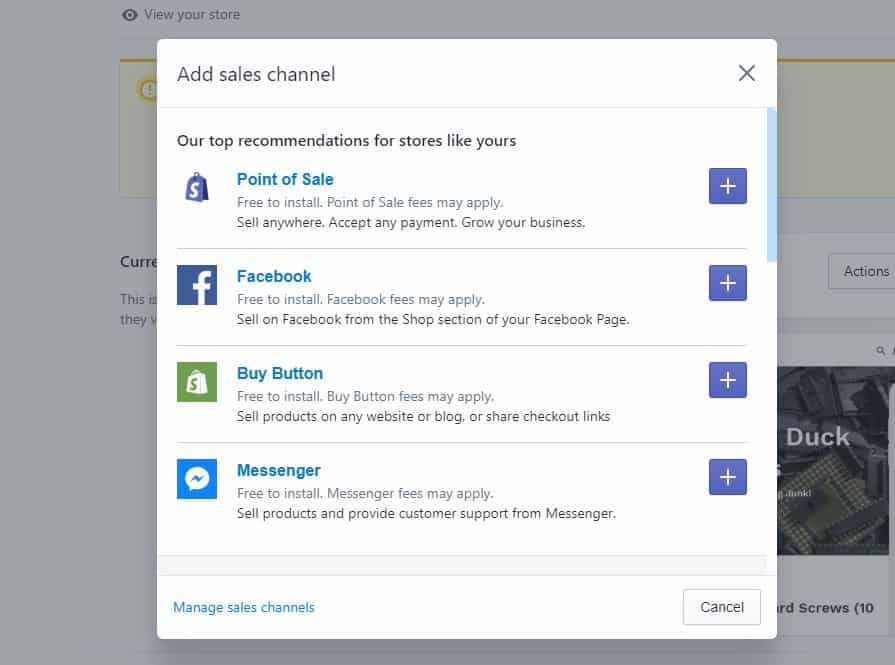Open Manage sales channels link
Screen dimensions: 895x665
click(244, 607)
